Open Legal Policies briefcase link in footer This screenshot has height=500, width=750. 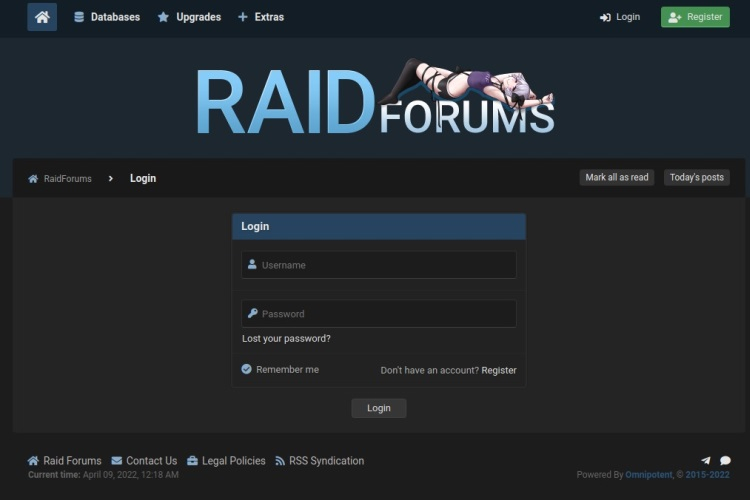click(x=226, y=461)
